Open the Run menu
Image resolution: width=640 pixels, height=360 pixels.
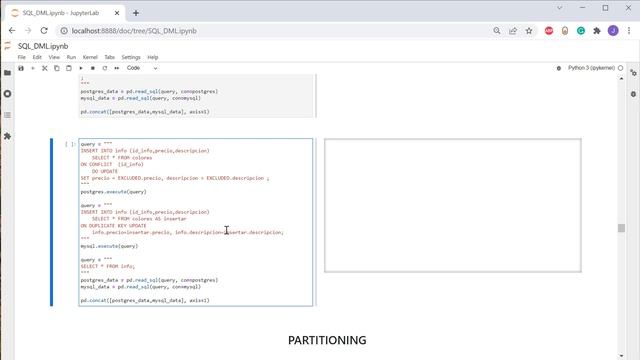(x=71, y=57)
